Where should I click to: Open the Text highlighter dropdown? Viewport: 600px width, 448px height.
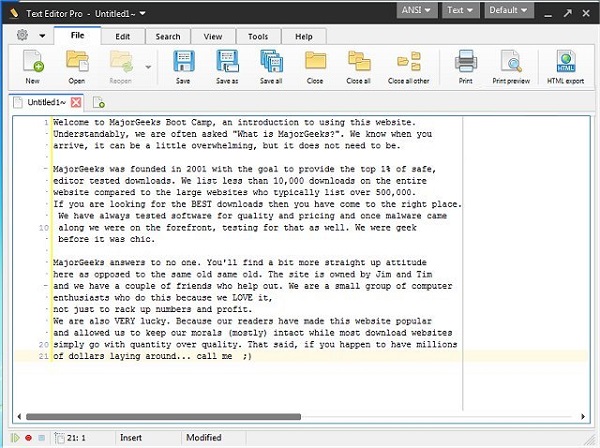pyautogui.click(x=460, y=10)
